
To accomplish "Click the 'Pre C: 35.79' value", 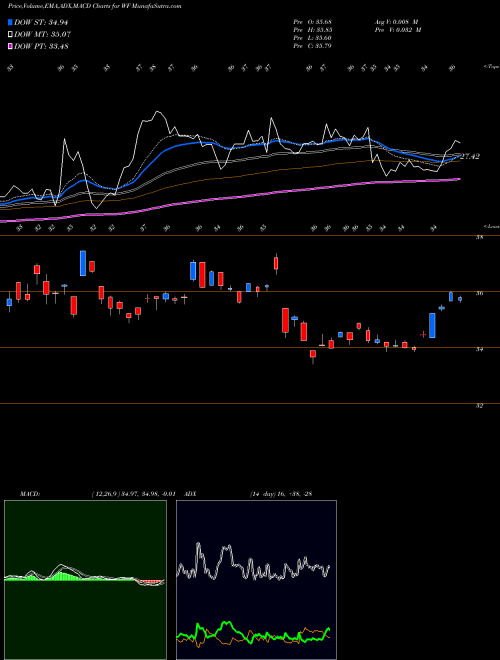I will 312,45.
